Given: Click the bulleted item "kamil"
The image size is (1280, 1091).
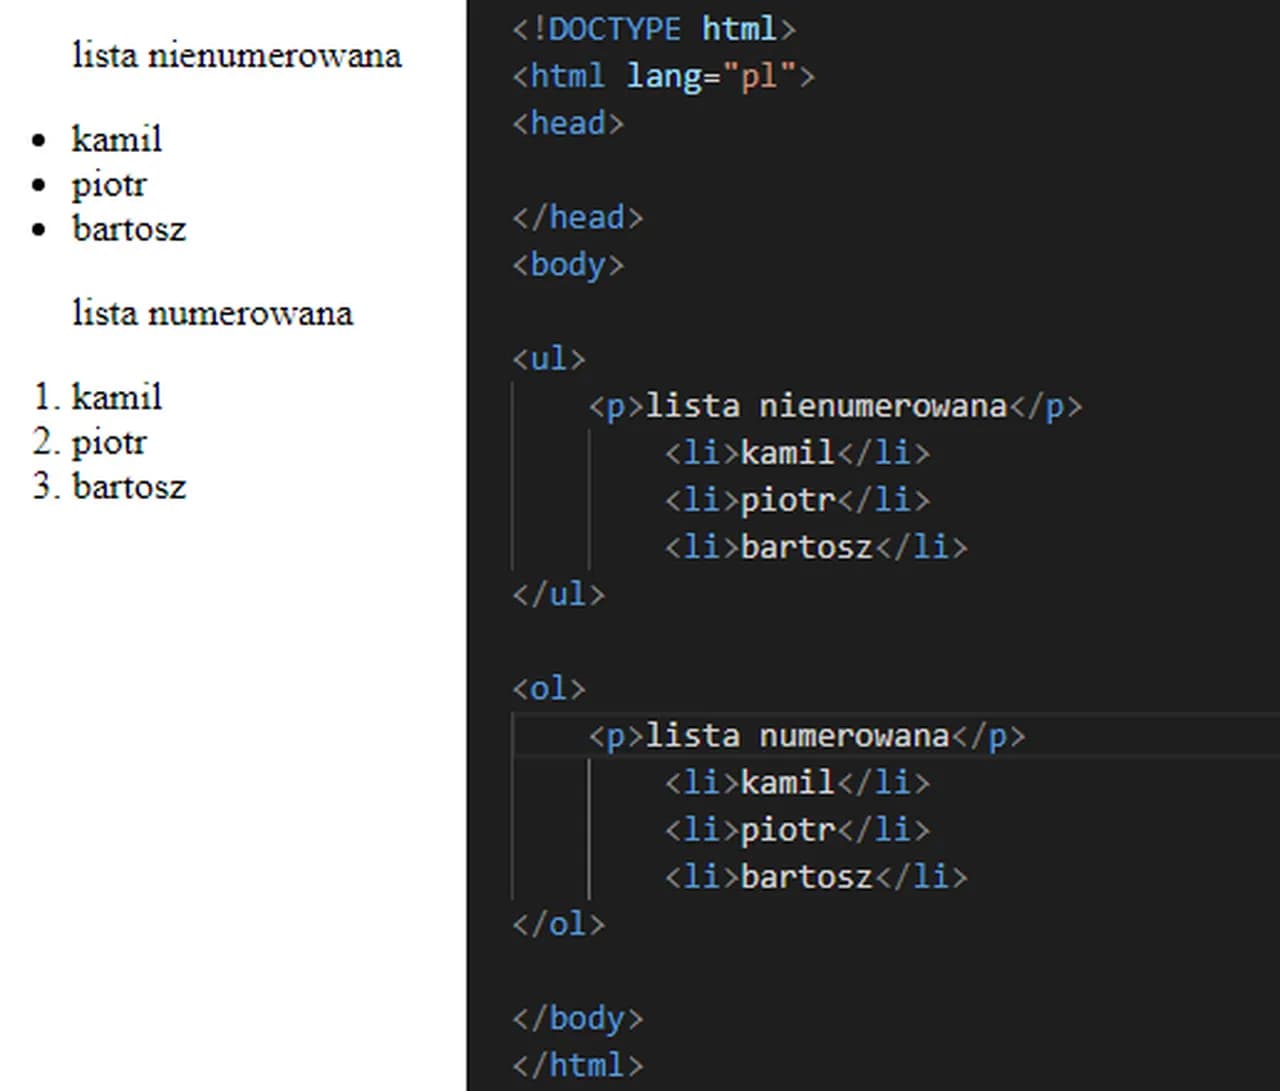Looking at the screenshot, I should 116,139.
